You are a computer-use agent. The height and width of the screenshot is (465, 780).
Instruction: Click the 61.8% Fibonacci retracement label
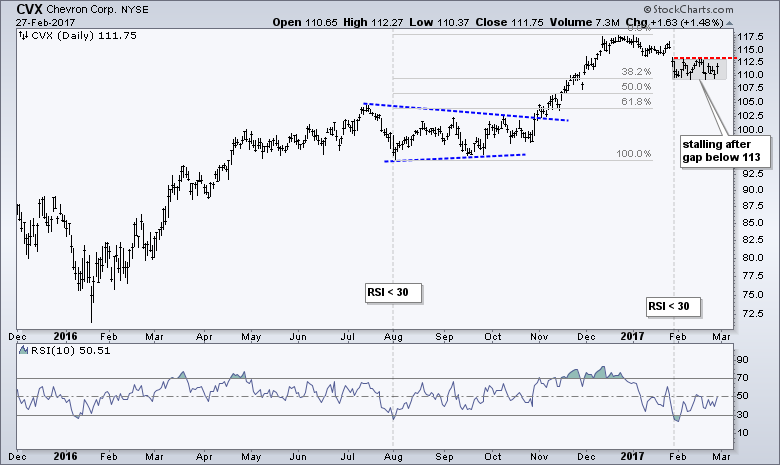point(636,101)
